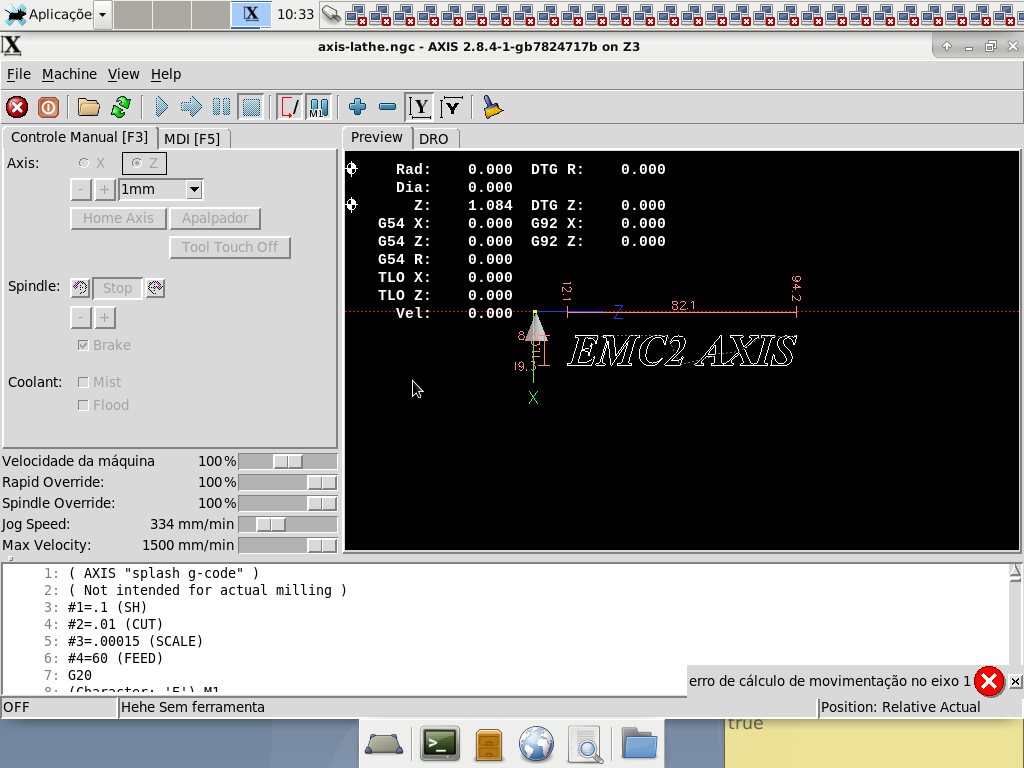Click the G-code listing scrollbar
This screenshot has width=1024, height=768.
1015,628
